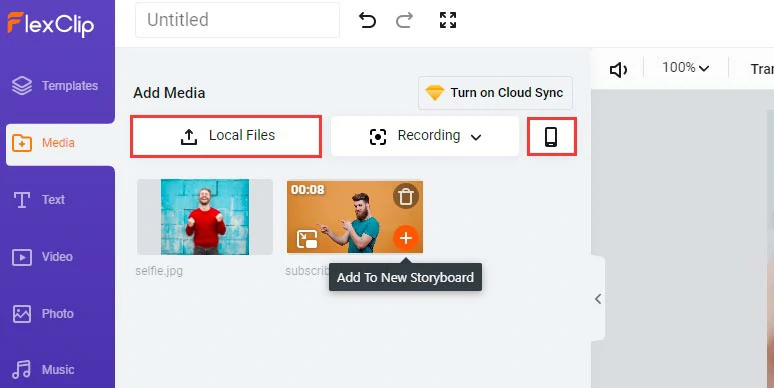
Task: Add the video clip to new storyboard
Action: (406, 238)
